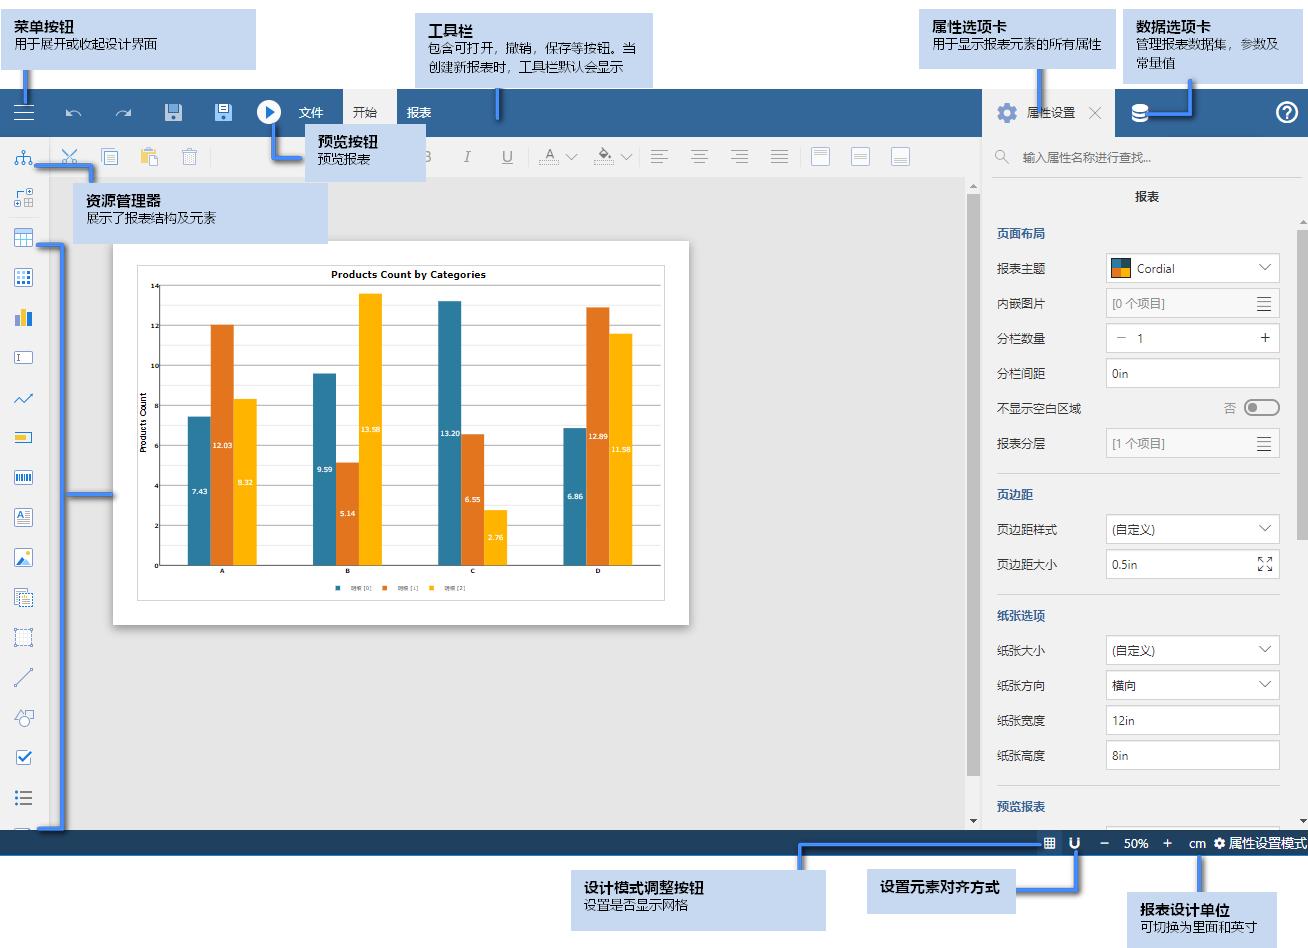The height and width of the screenshot is (948, 1308).
Task: Toggle underline formatting in toolbar
Action: pyautogui.click(x=507, y=156)
